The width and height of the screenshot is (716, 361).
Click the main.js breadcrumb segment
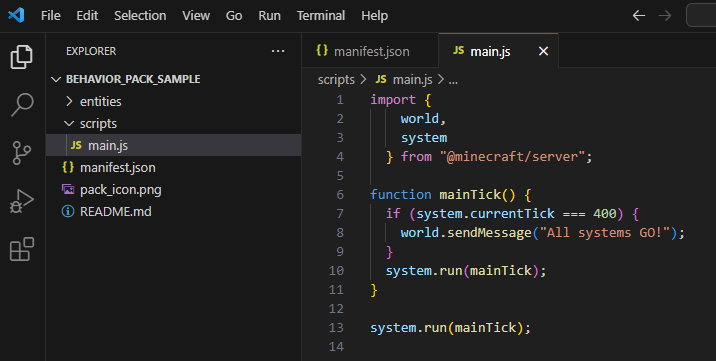(412, 79)
